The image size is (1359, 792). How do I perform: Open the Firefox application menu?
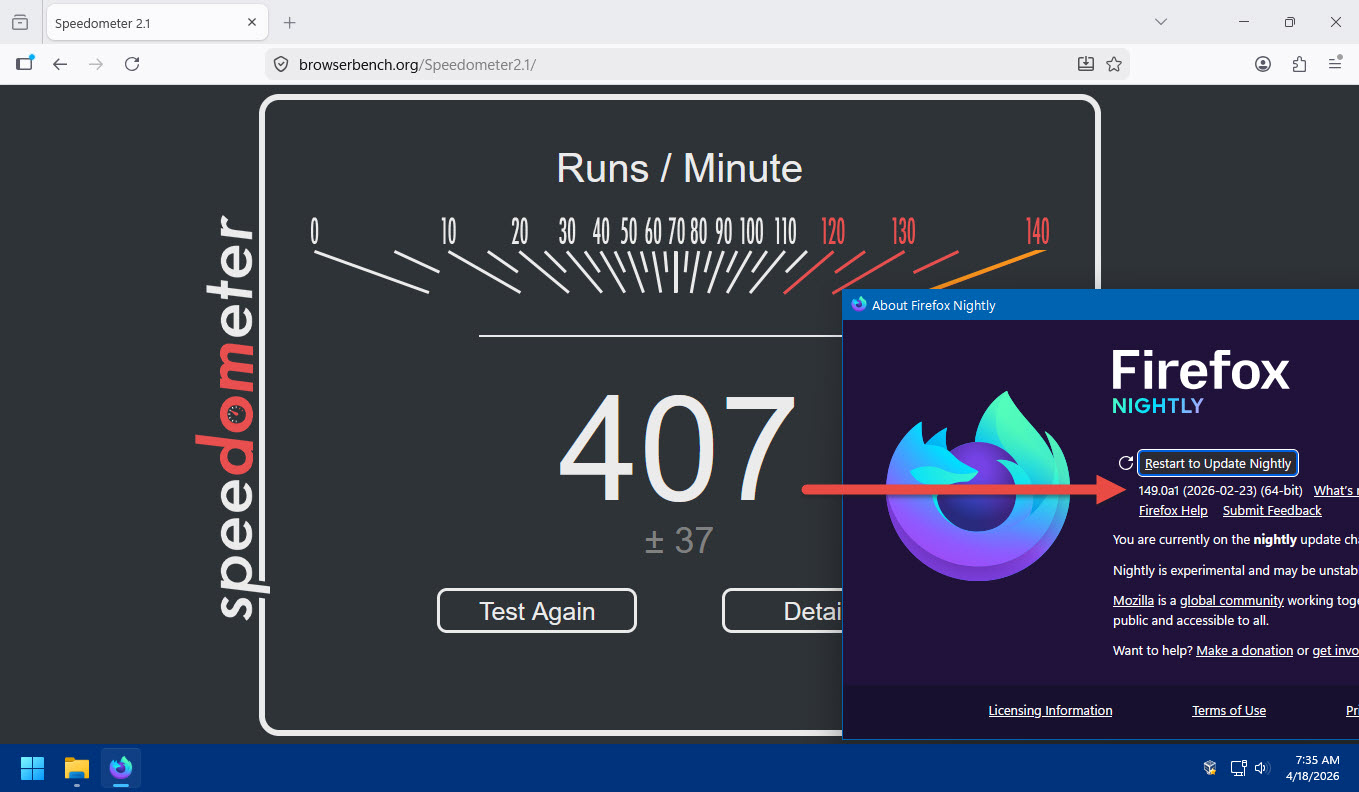pos(1335,64)
